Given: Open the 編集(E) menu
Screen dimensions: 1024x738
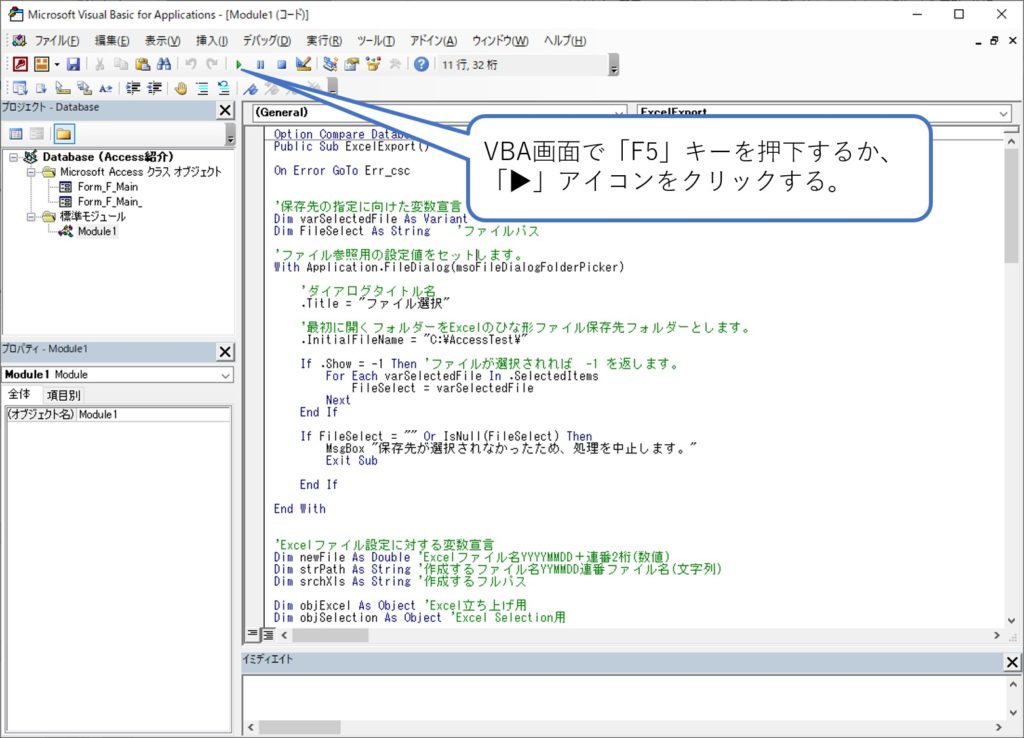Looking at the screenshot, I should pos(112,40).
